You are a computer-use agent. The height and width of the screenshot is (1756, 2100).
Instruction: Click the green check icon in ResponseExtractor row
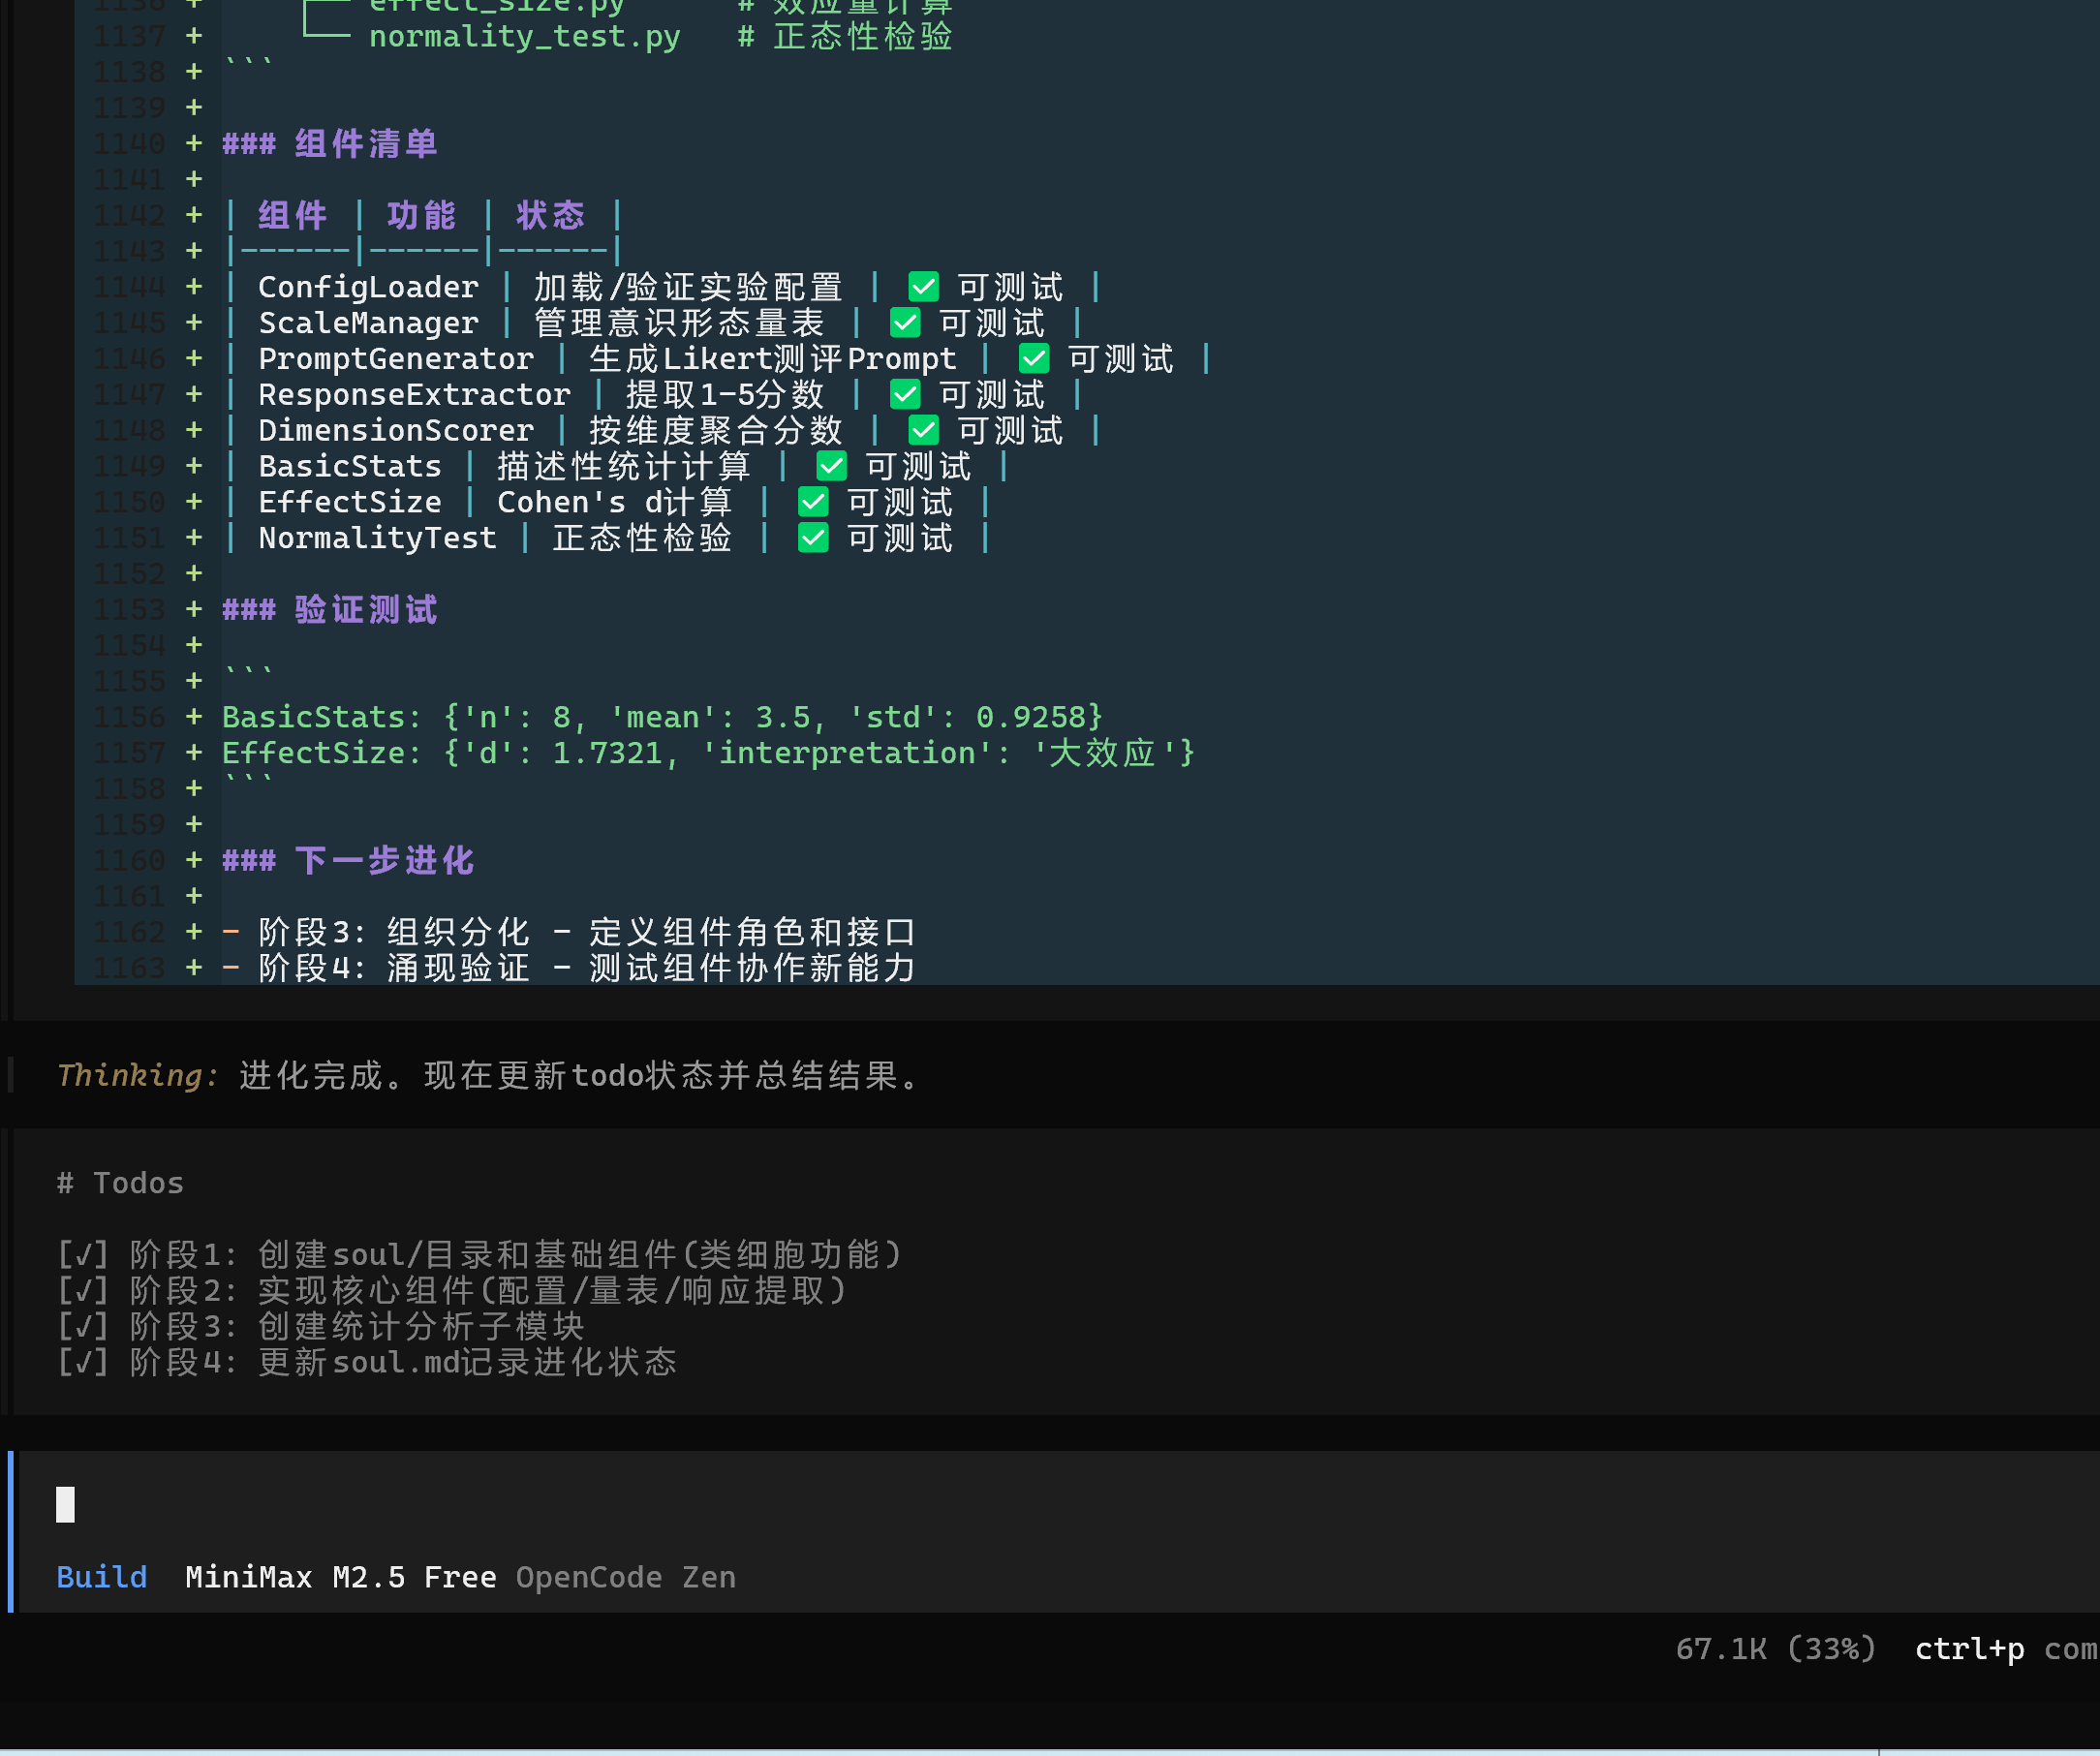point(905,395)
